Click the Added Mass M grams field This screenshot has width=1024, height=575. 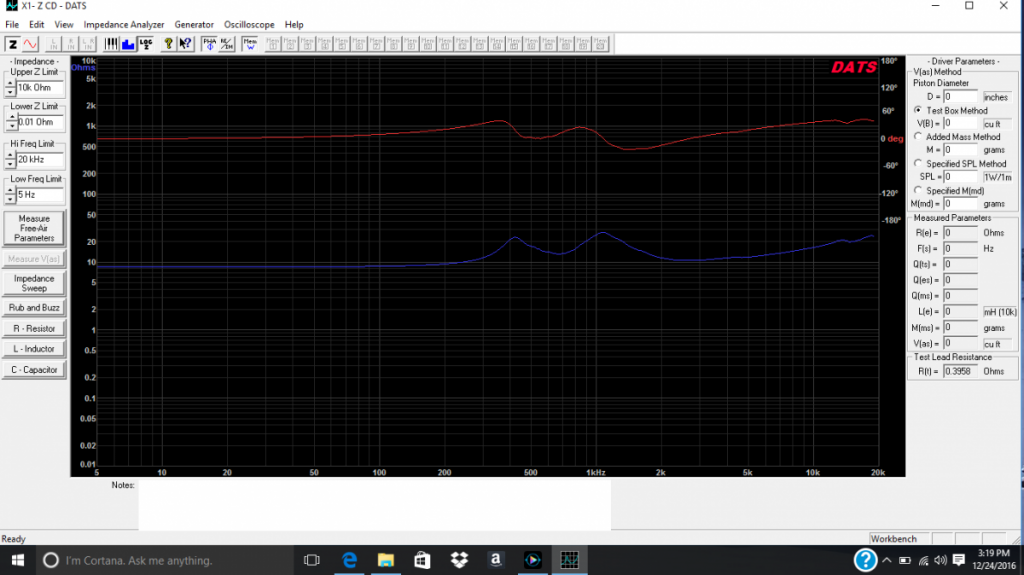(960, 150)
